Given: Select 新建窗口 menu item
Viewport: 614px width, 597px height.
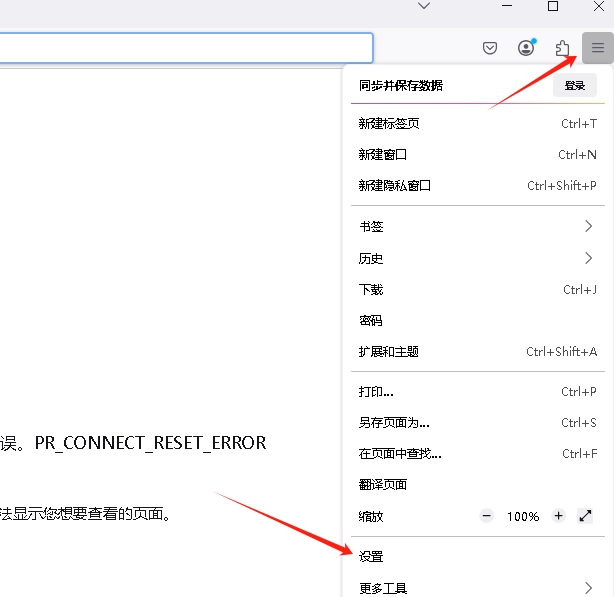Looking at the screenshot, I should (478, 155).
